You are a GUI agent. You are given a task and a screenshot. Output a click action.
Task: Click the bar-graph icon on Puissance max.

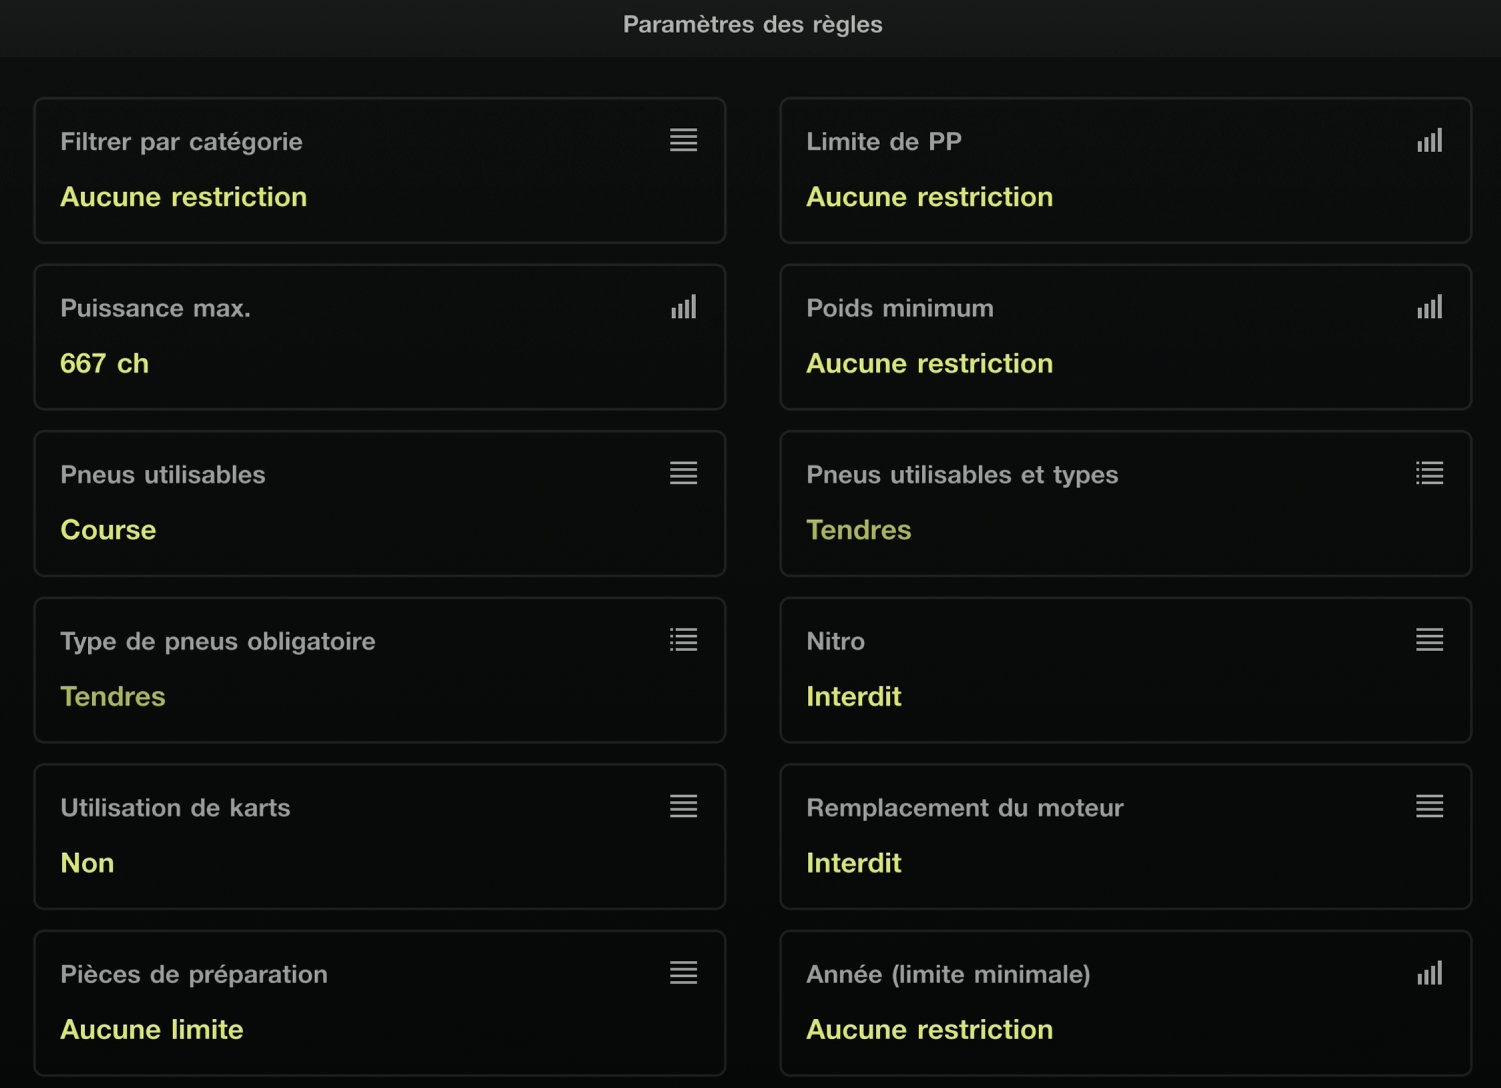pos(684,307)
